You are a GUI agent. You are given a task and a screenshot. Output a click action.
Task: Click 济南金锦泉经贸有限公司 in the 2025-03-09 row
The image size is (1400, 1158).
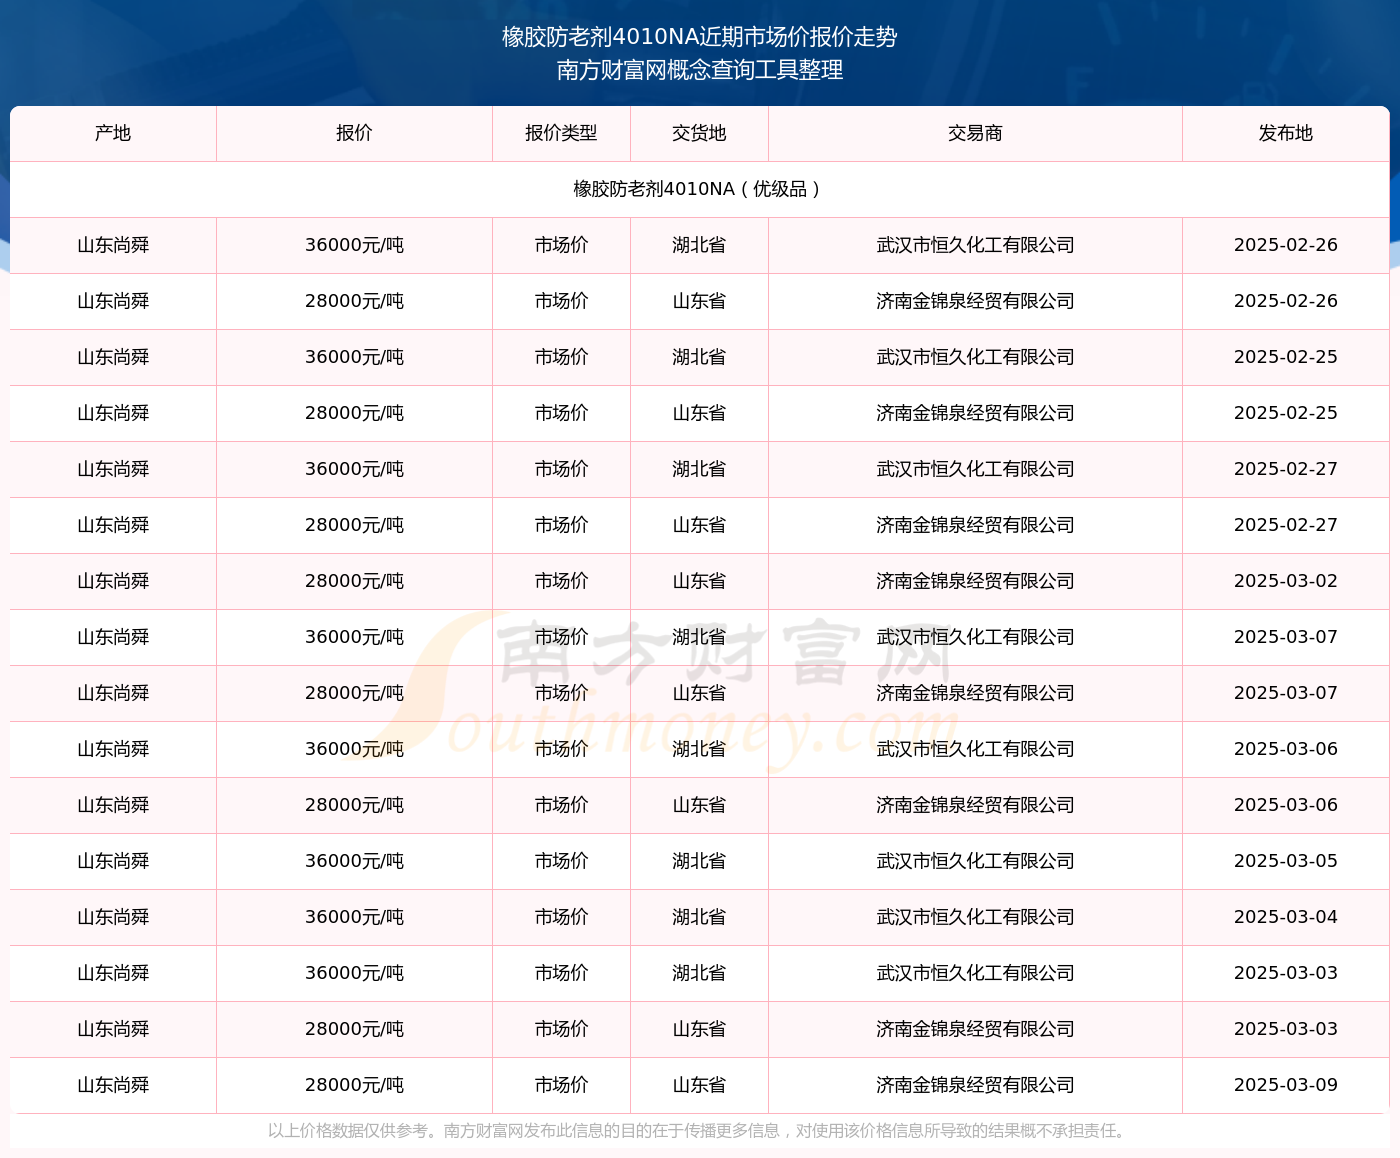pyautogui.click(x=975, y=1085)
